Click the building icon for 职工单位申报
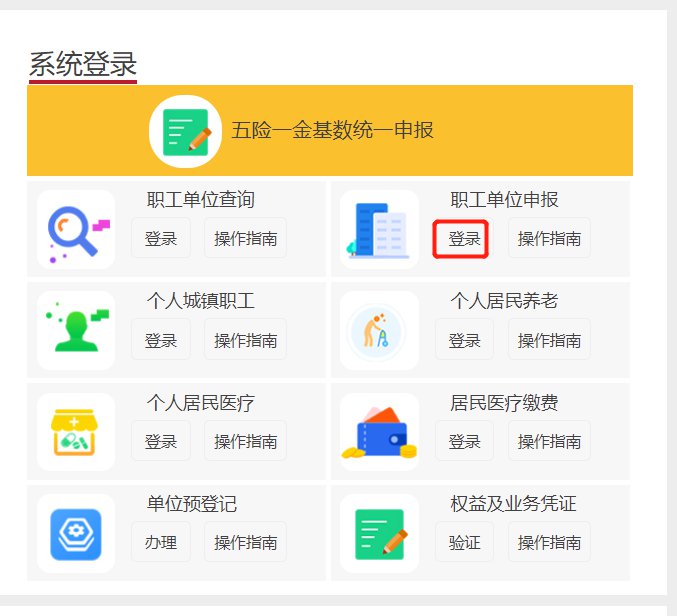Image resolution: width=677 pixels, height=616 pixels. pos(380,229)
